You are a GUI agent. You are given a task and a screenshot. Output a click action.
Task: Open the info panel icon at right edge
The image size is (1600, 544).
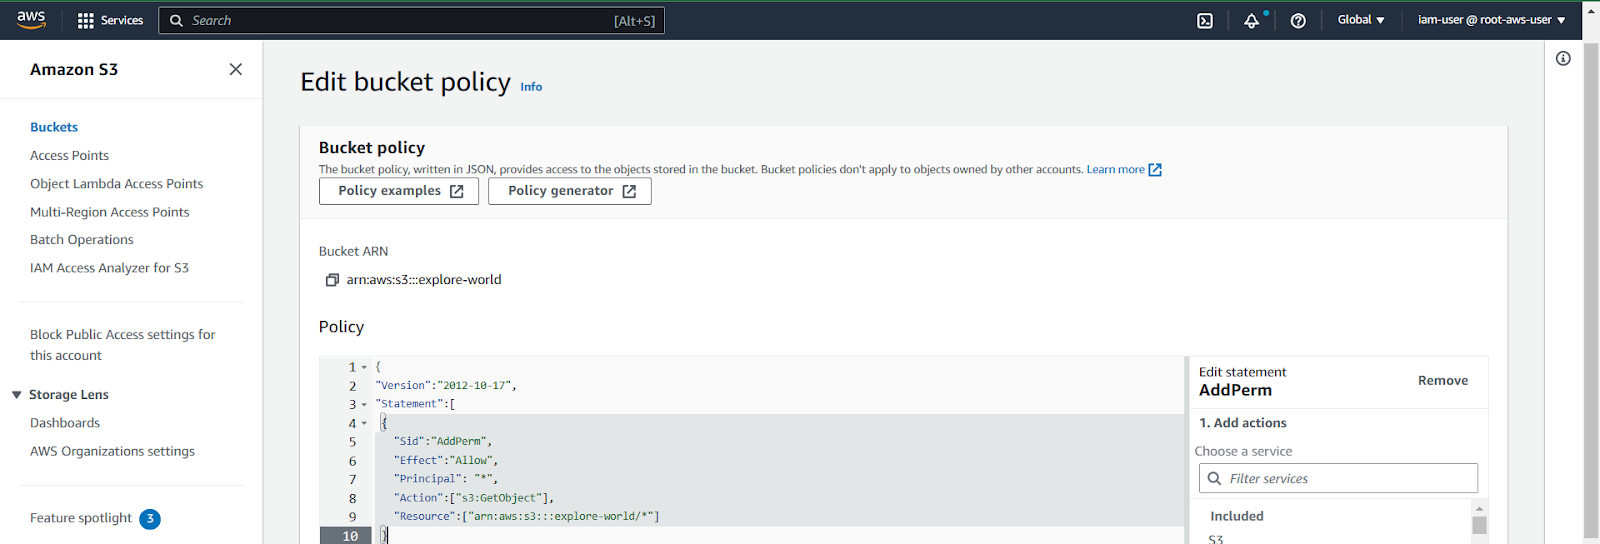(x=1563, y=58)
